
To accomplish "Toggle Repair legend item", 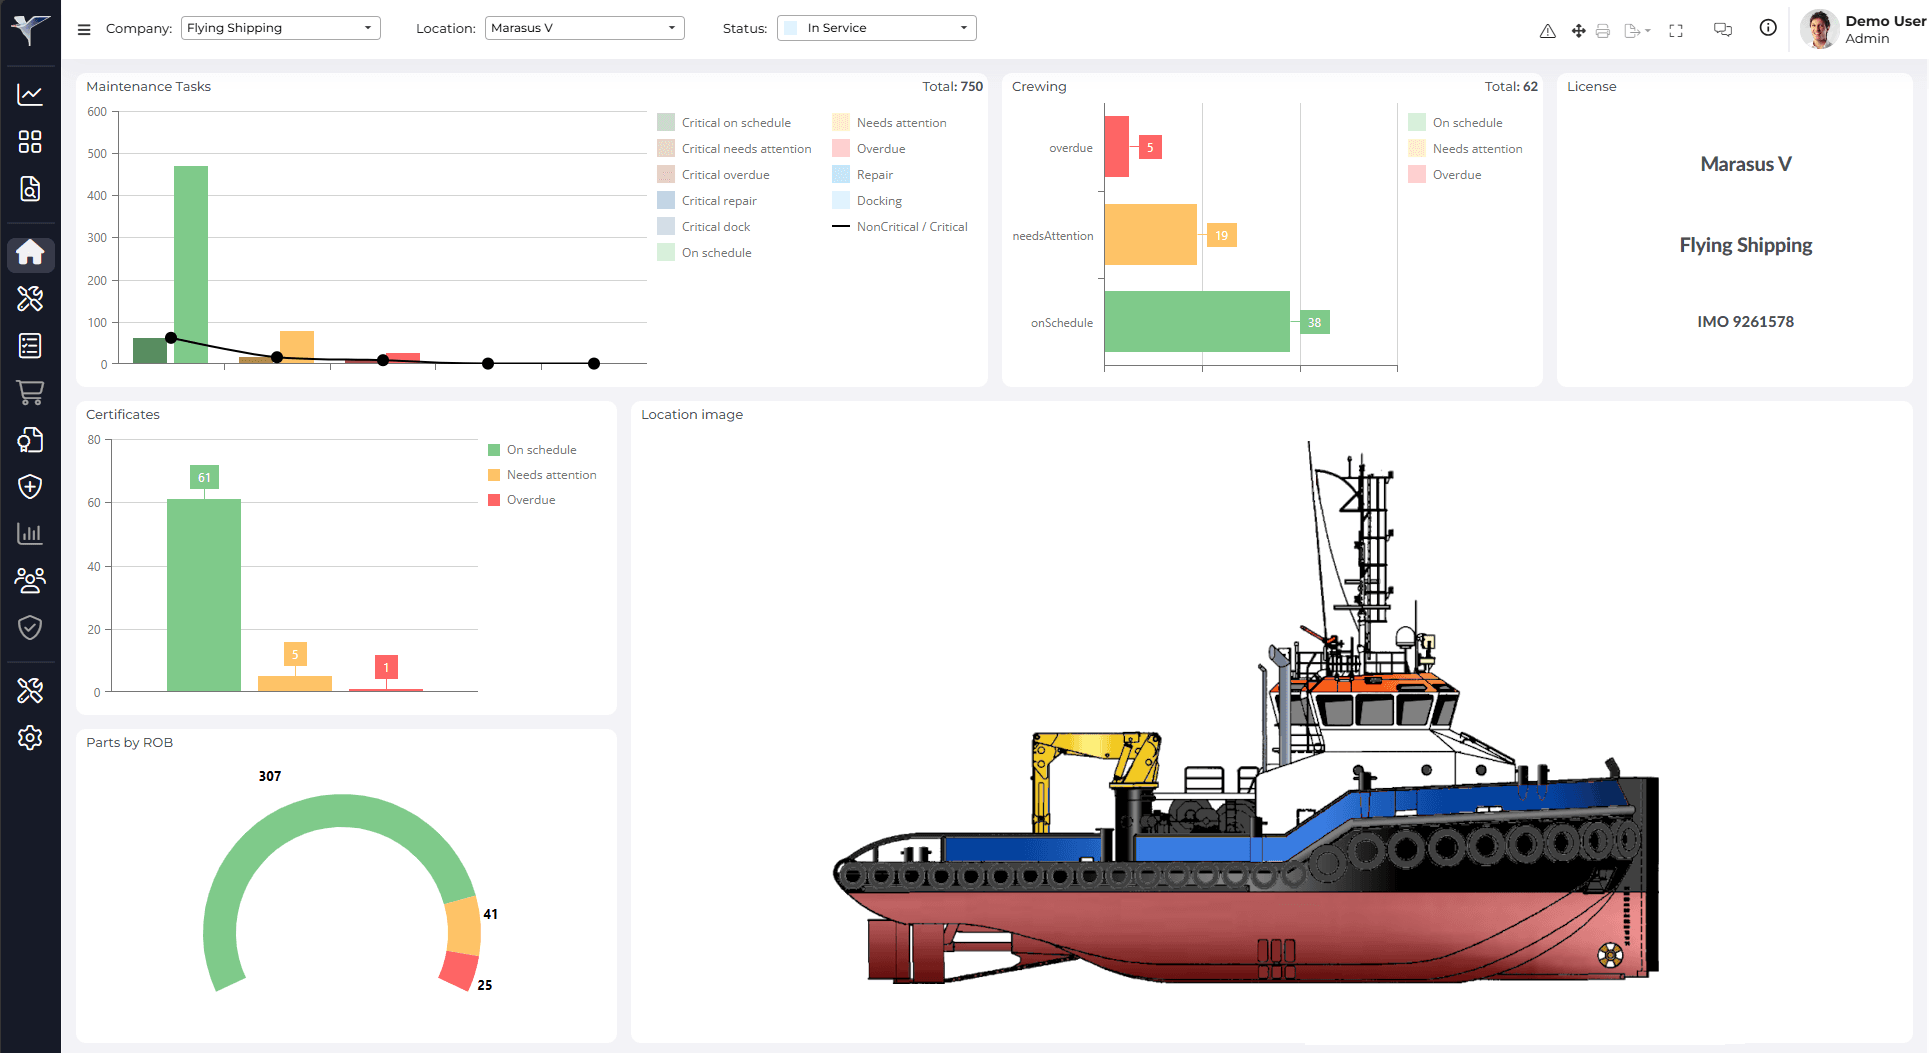I will pyautogui.click(x=862, y=175).
